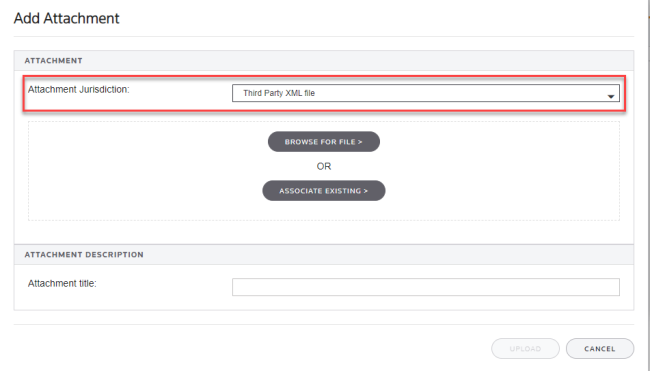
Task: Click the OR text between buttons
Action: [x=324, y=166]
